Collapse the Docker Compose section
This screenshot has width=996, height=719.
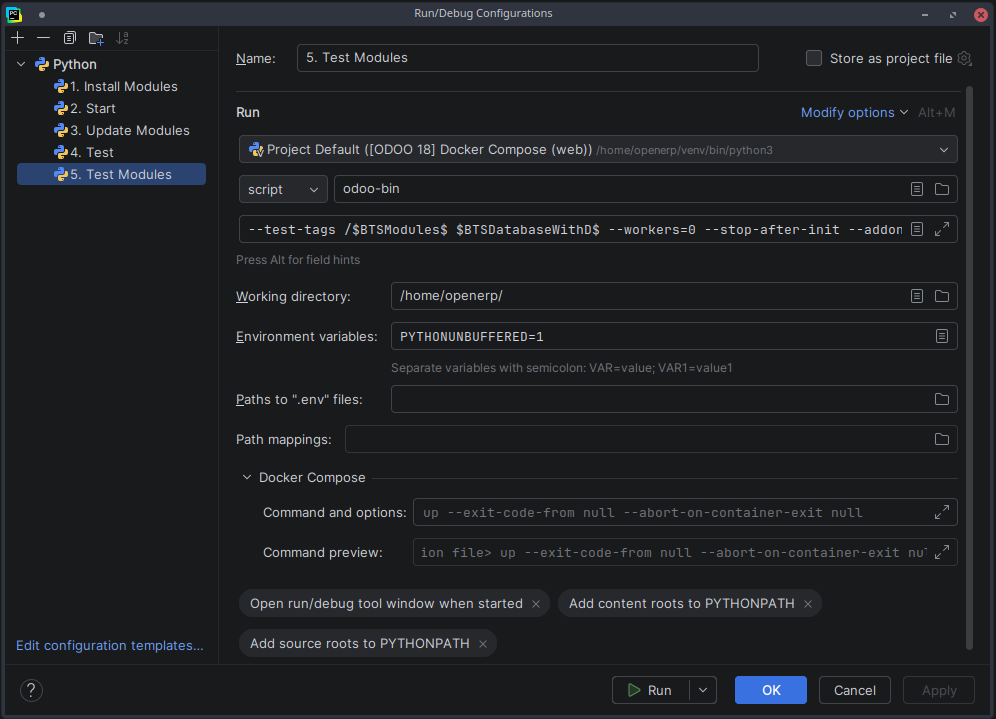[x=246, y=477]
